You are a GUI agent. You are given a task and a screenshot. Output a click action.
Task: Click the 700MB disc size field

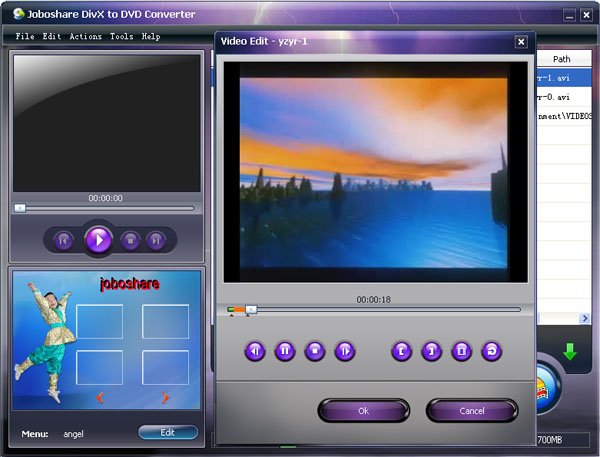click(563, 440)
